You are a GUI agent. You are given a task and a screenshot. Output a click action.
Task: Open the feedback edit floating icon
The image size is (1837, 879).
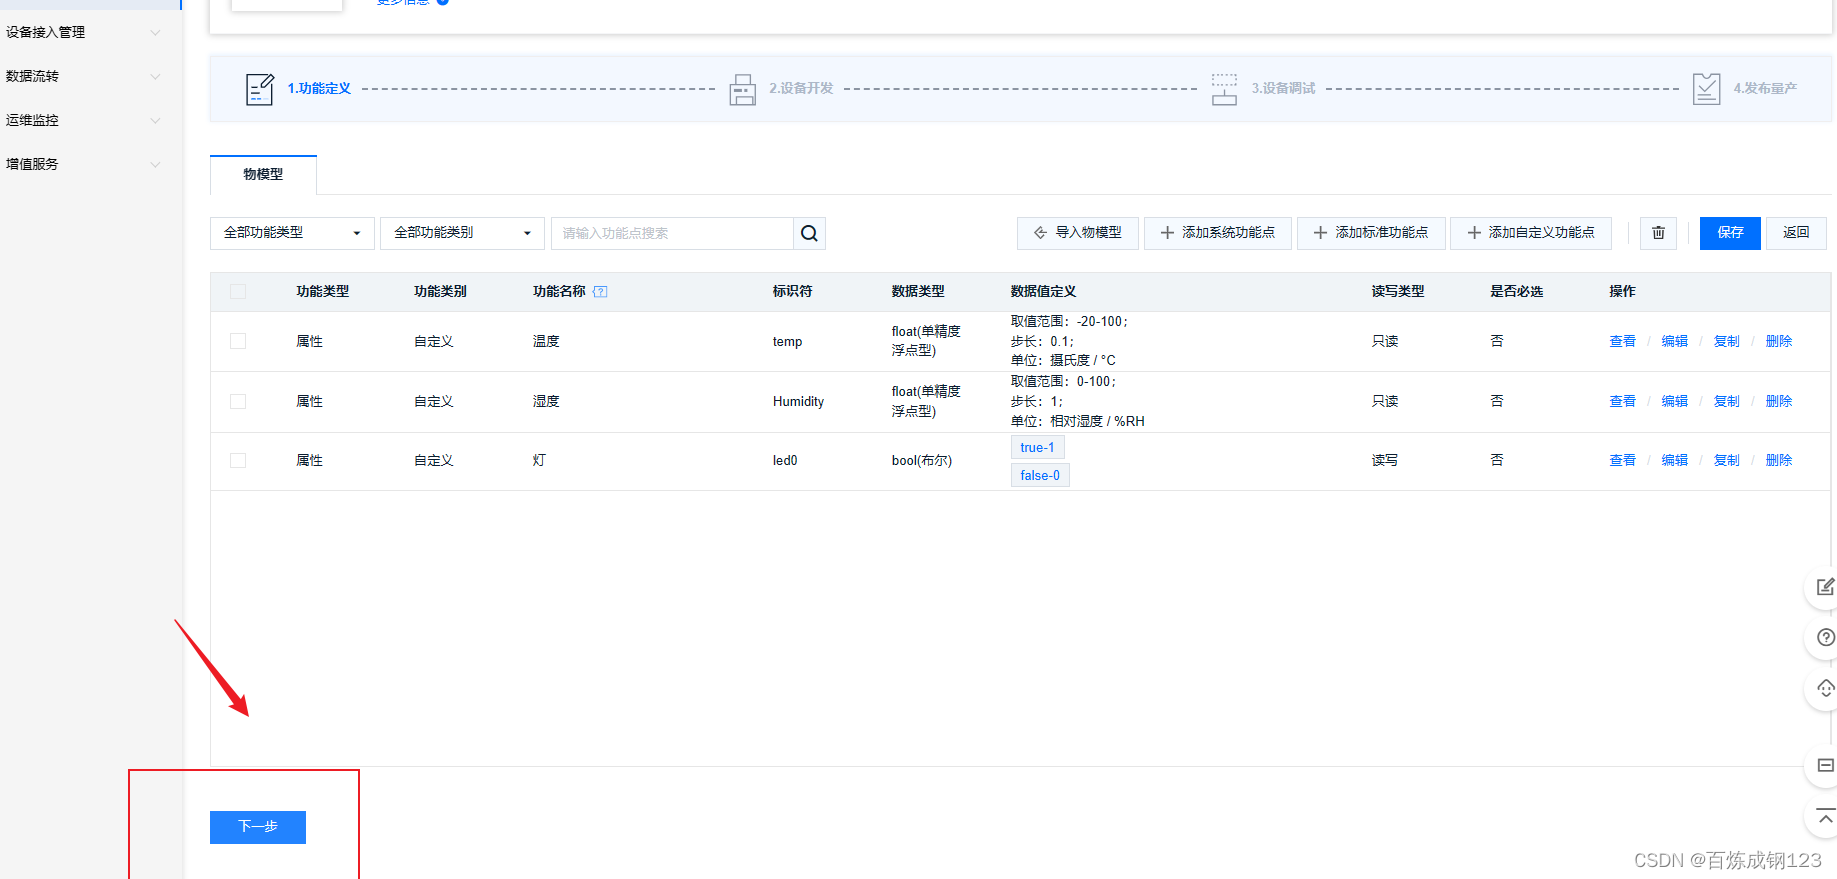(1825, 587)
